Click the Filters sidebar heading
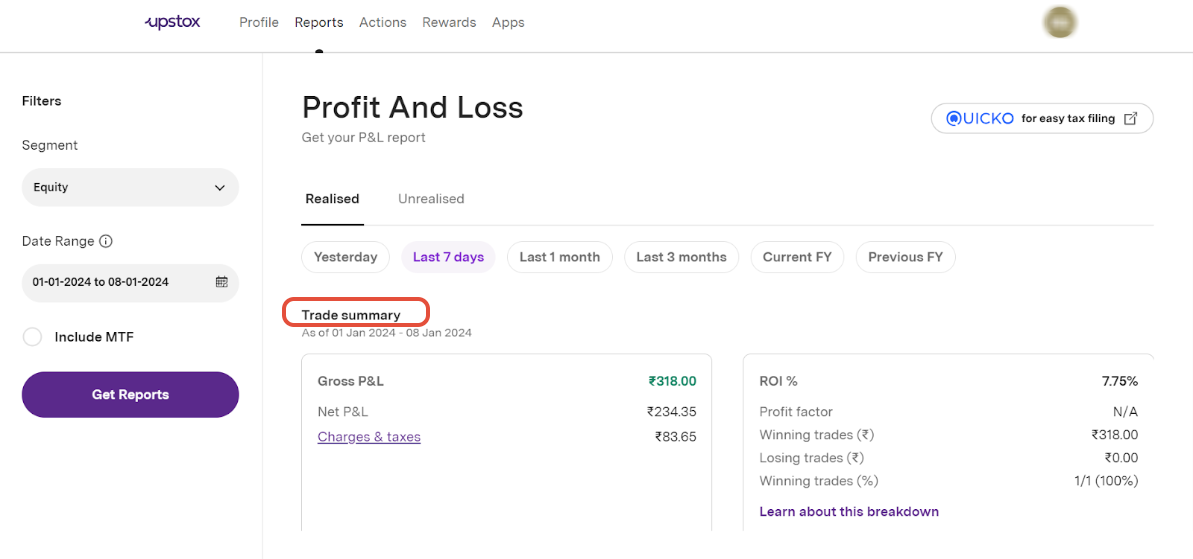 42,100
